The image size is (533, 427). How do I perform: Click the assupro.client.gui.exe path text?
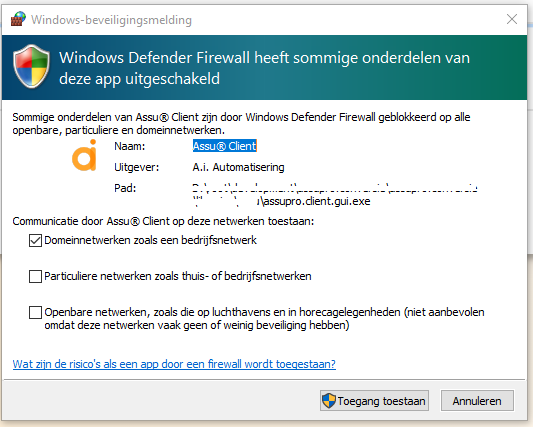pos(316,201)
